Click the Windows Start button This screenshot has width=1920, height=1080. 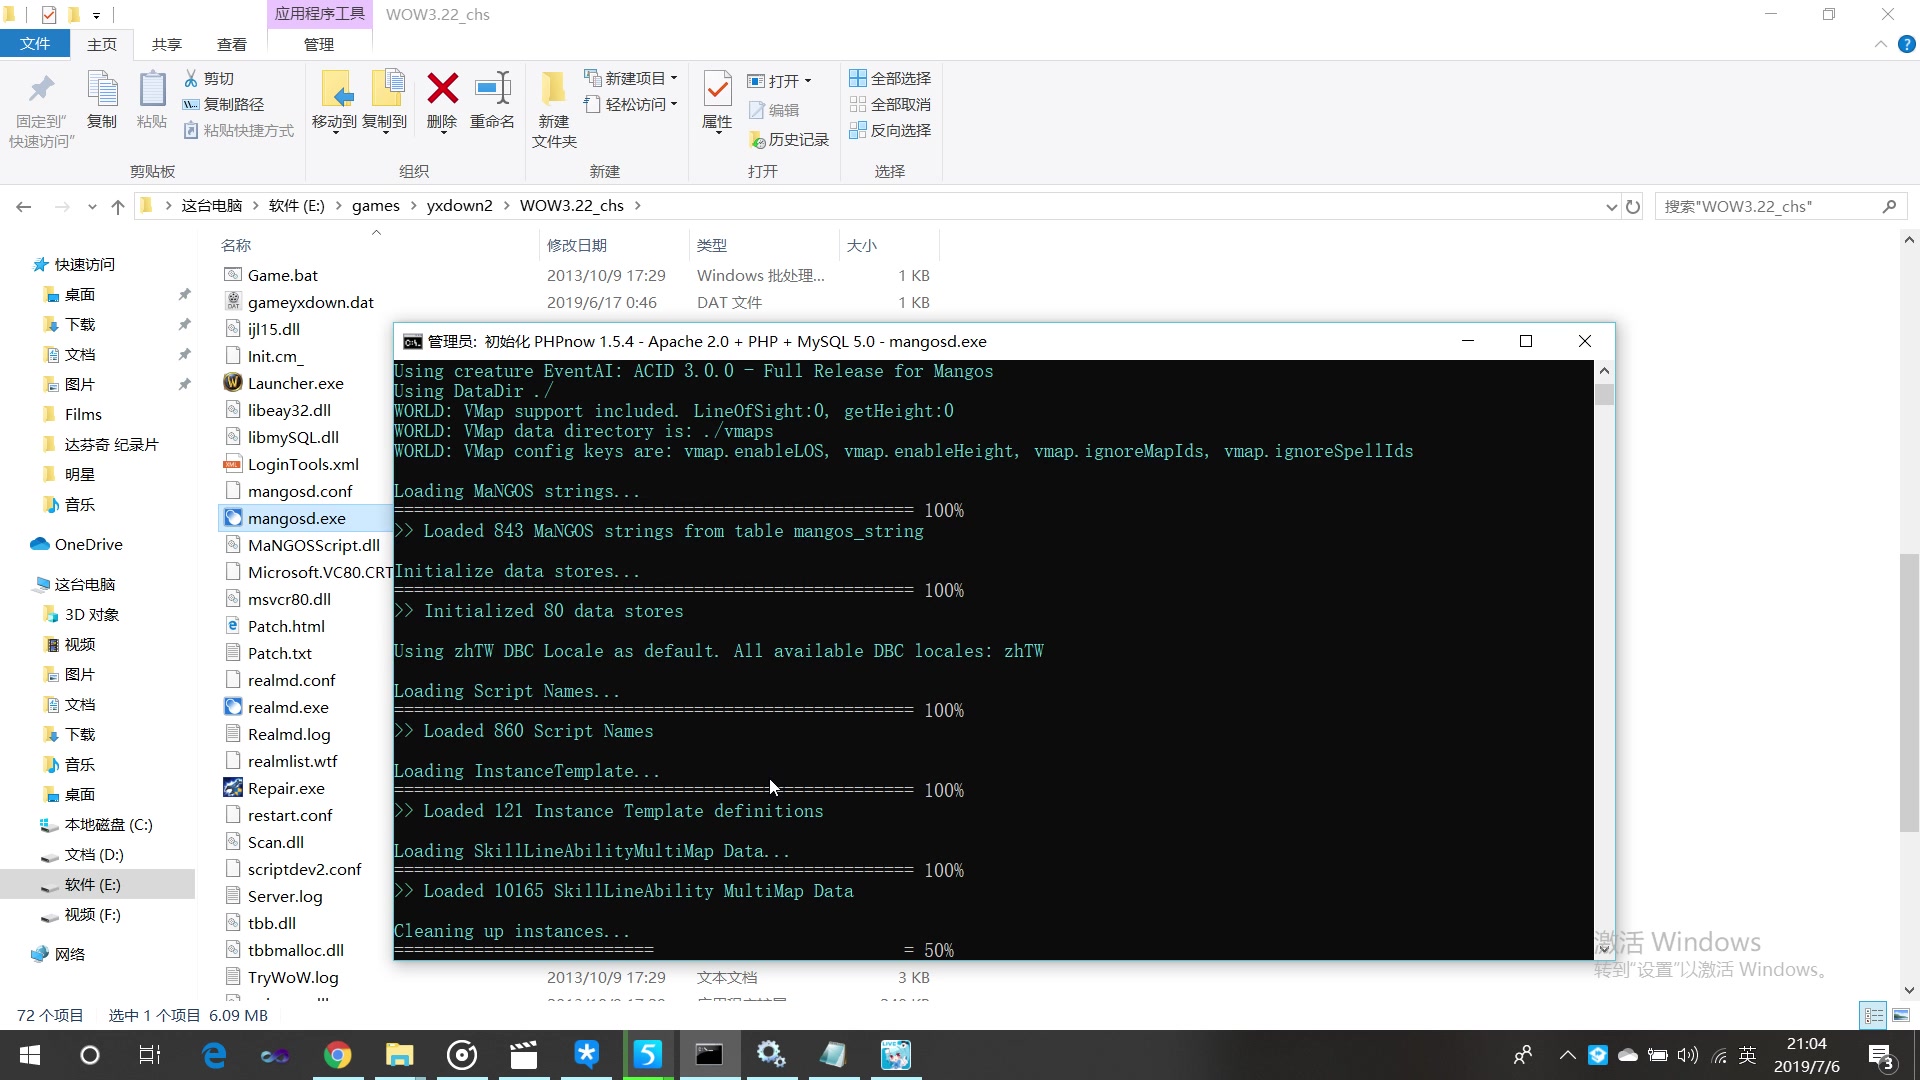click(30, 1055)
